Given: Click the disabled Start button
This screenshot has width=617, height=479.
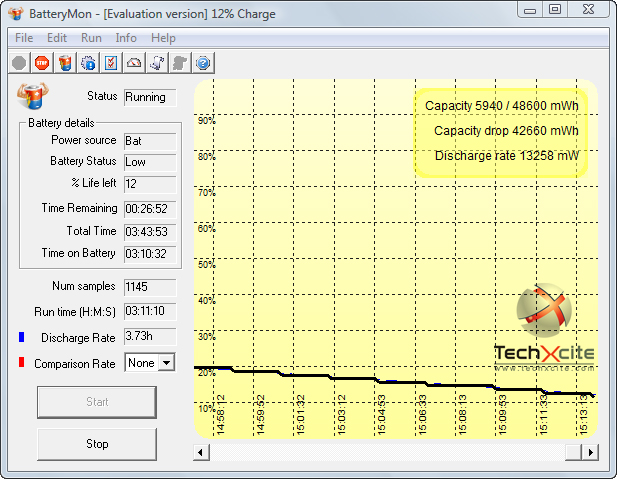Looking at the screenshot, I should (x=97, y=402).
